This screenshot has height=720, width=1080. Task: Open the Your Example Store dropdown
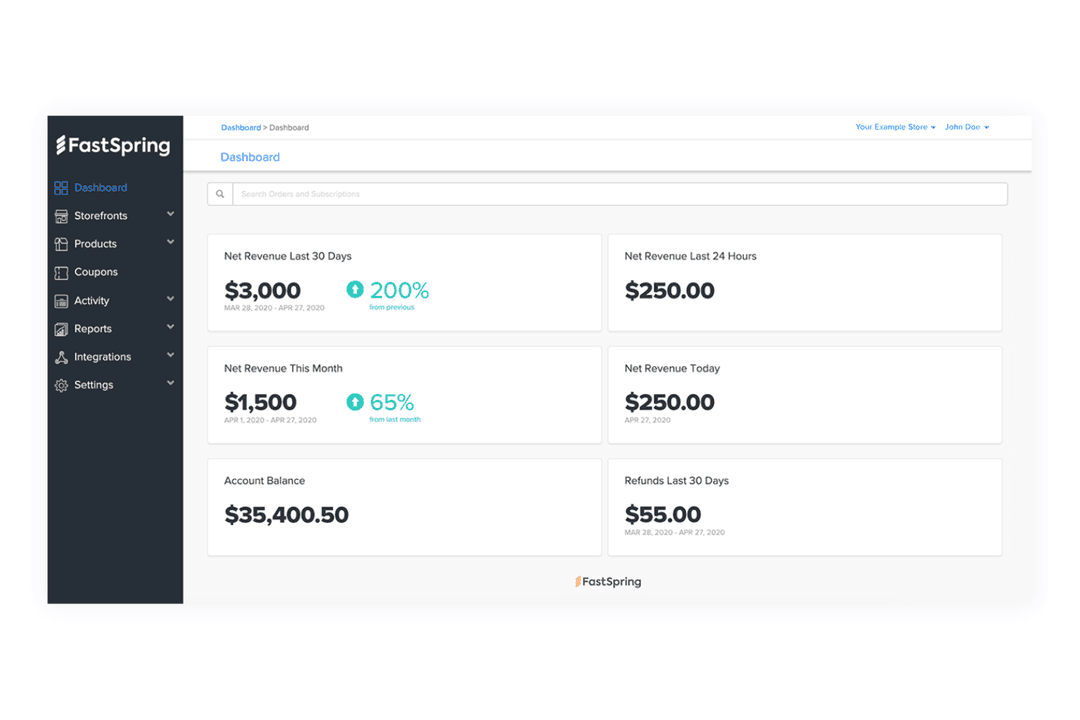(x=895, y=127)
